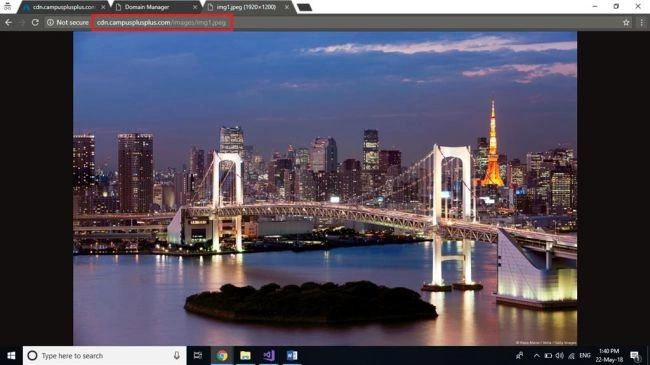The width and height of the screenshot is (650, 365).
Task: Open the volume control icon
Action: click(560, 355)
